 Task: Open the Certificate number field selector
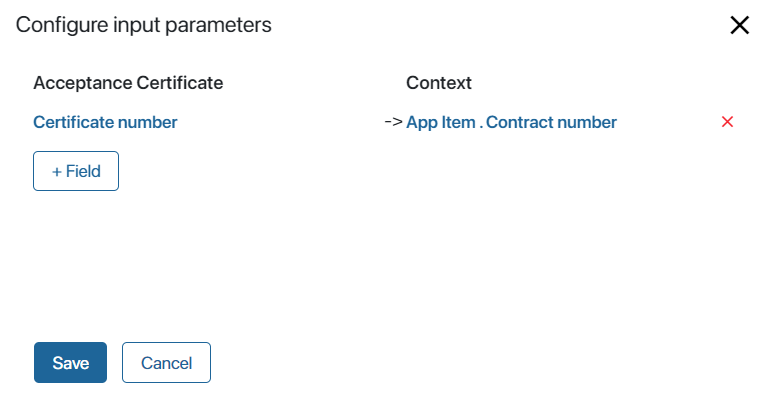(x=105, y=122)
